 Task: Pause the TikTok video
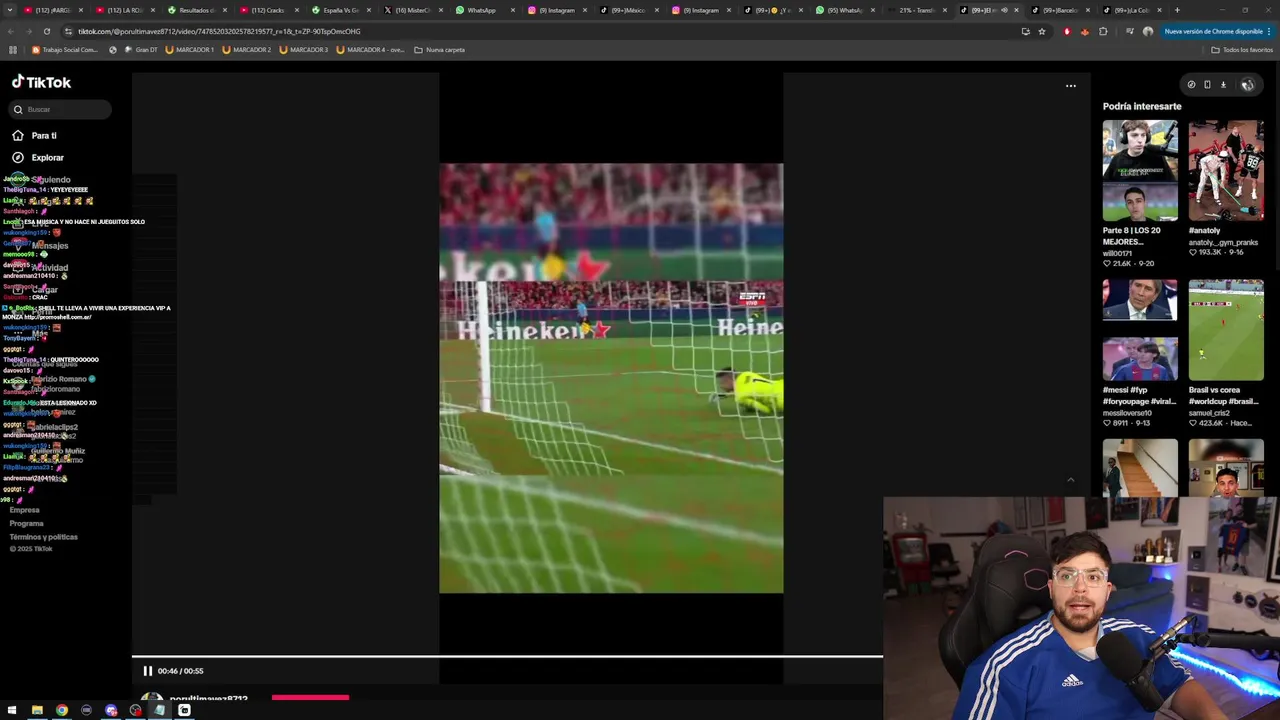coord(147,671)
